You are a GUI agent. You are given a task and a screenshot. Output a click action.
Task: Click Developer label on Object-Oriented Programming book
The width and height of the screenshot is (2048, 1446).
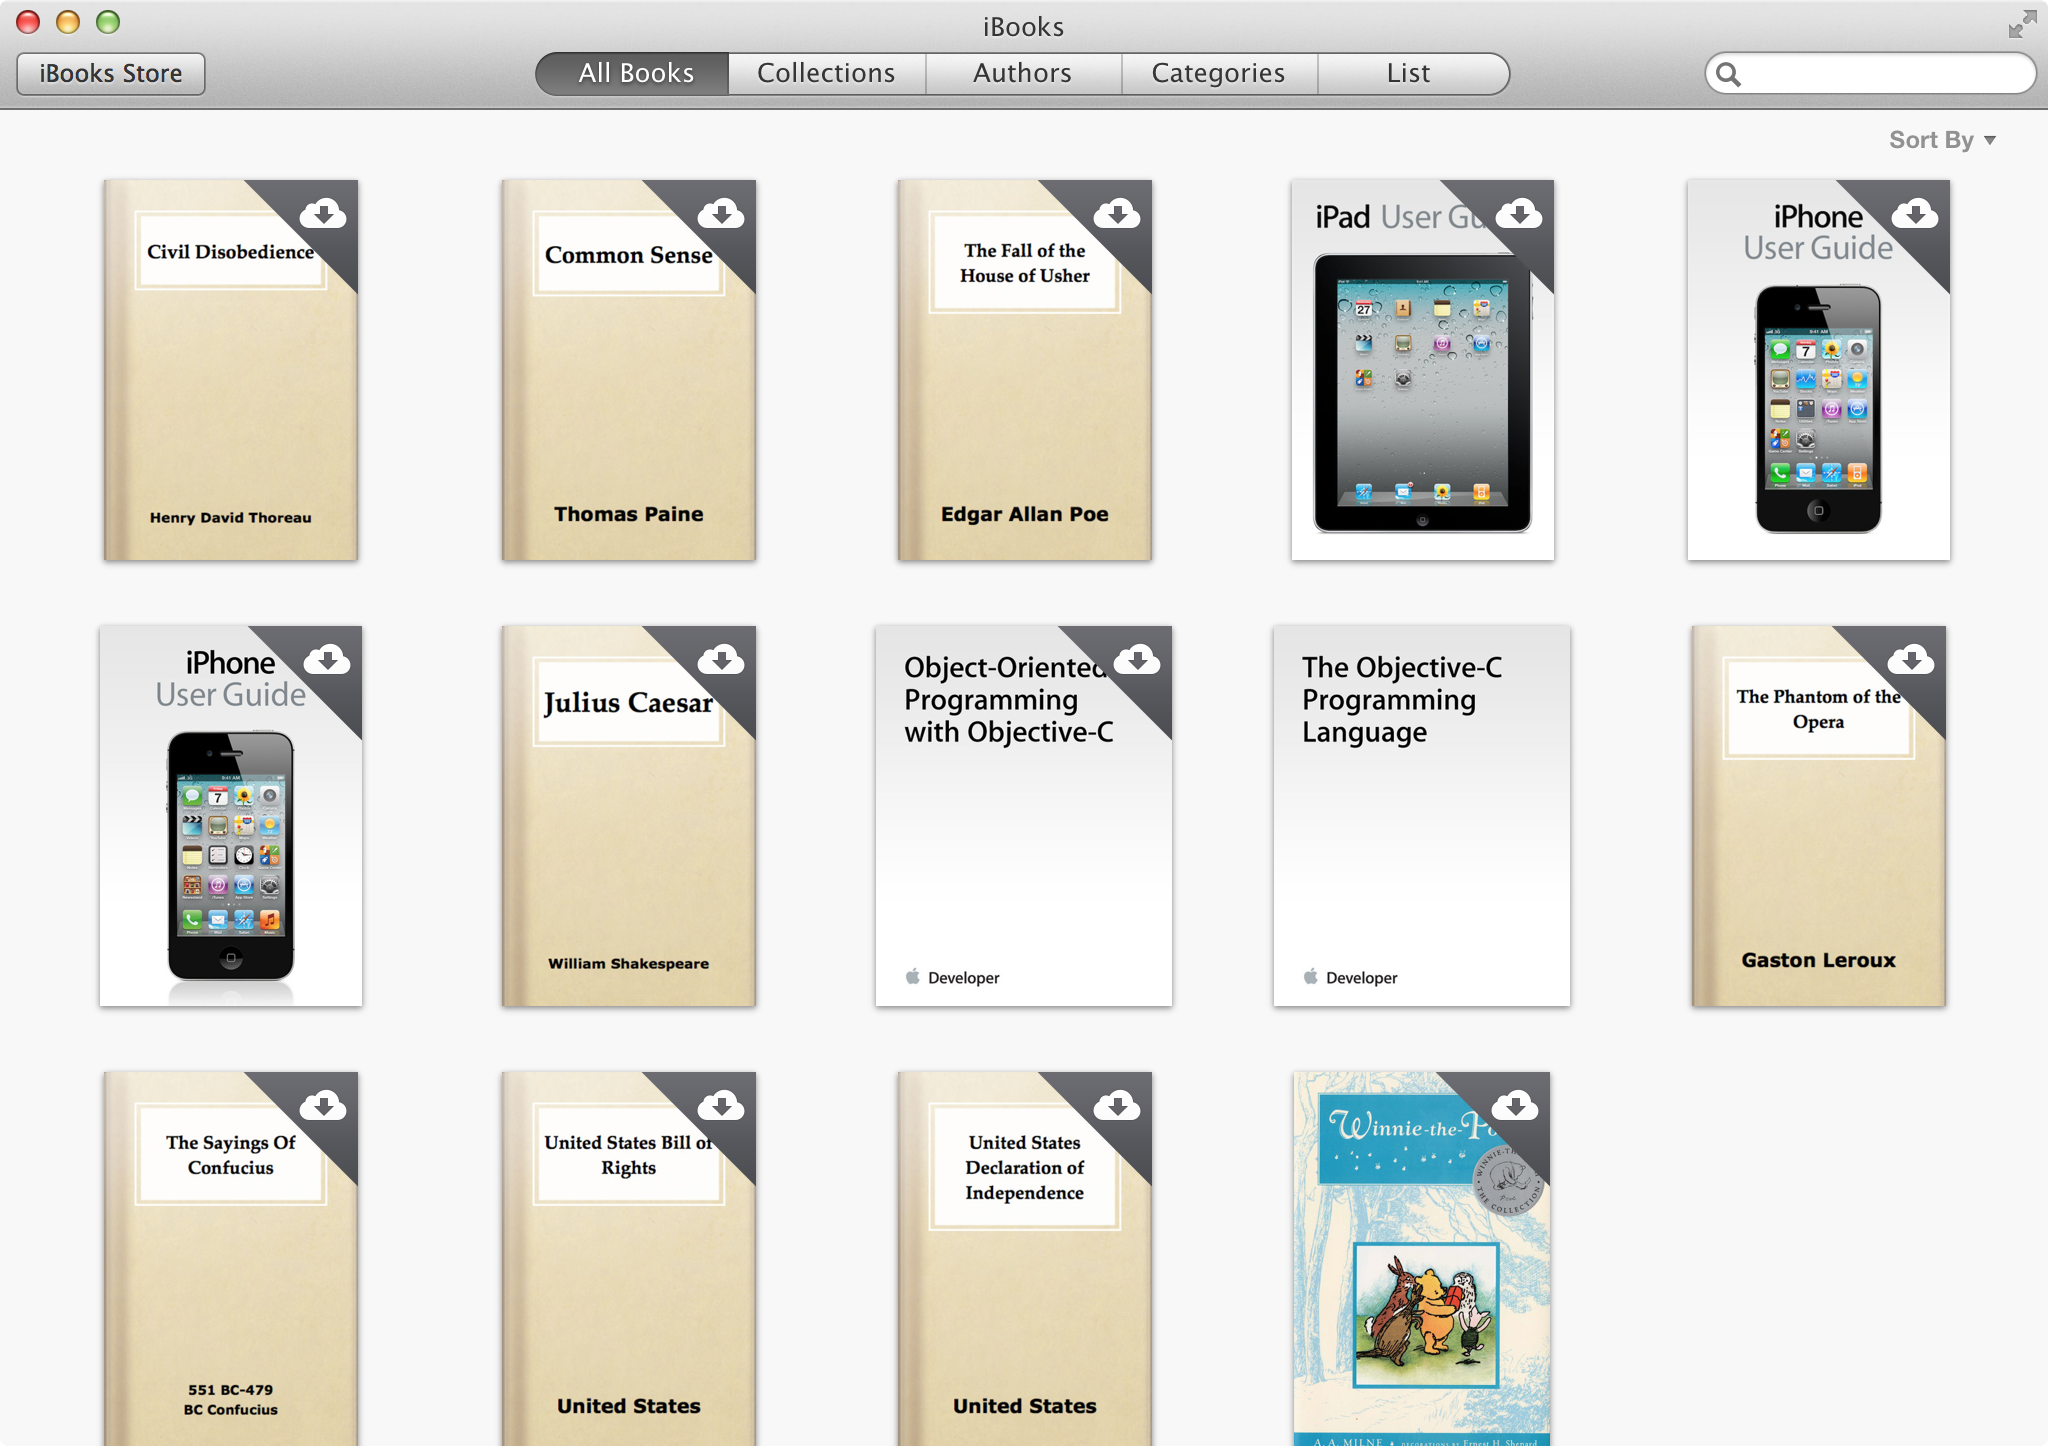pos(963,977)
